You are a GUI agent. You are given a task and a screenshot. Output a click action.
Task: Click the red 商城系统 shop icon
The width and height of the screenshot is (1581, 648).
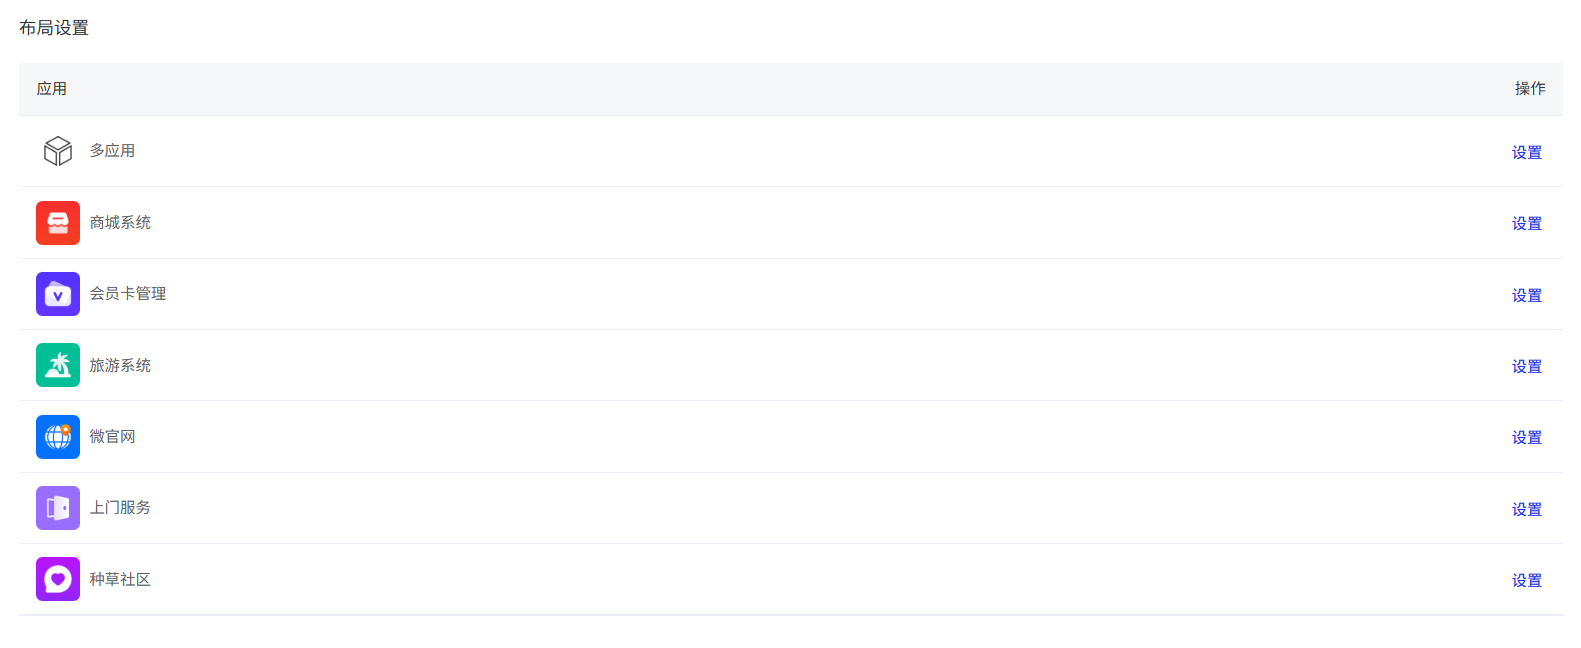tap(58, 223)
